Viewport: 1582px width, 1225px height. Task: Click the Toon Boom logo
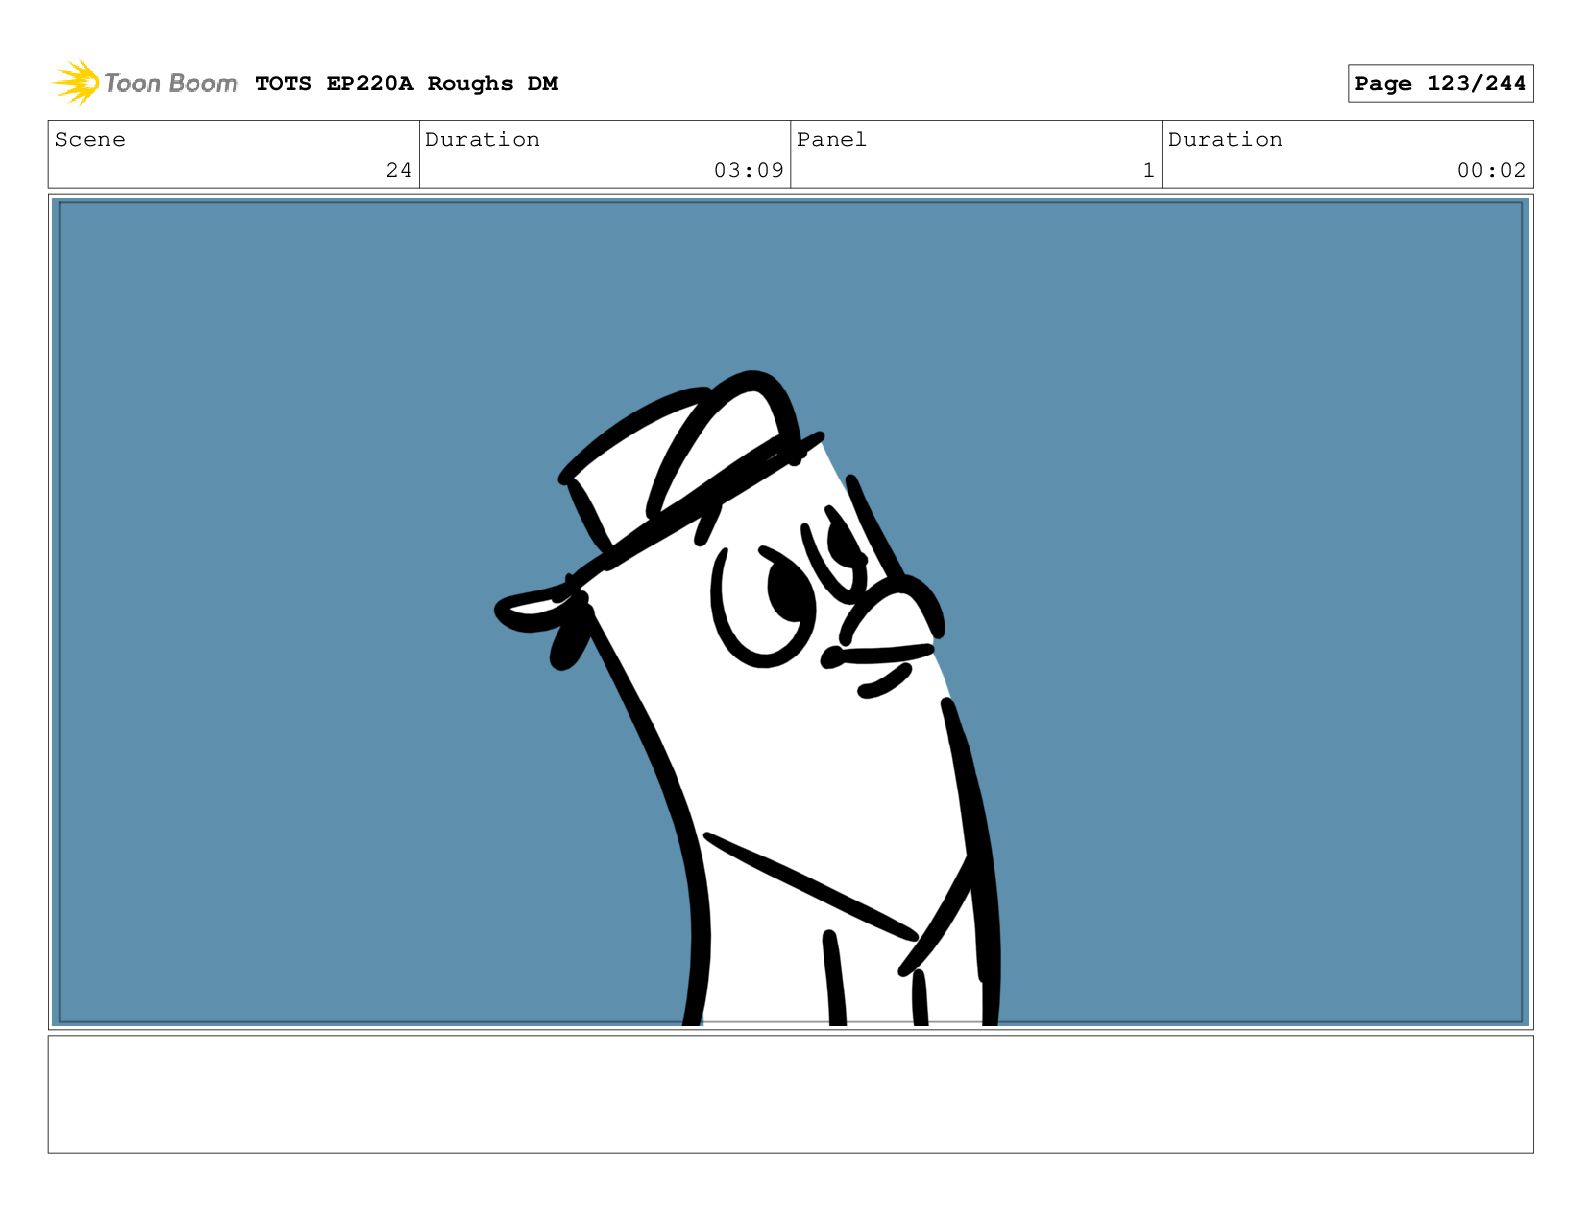click(x=144, y=83)
